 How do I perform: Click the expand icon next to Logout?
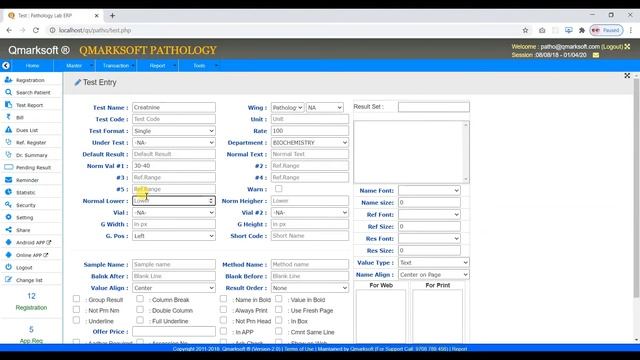627,47
